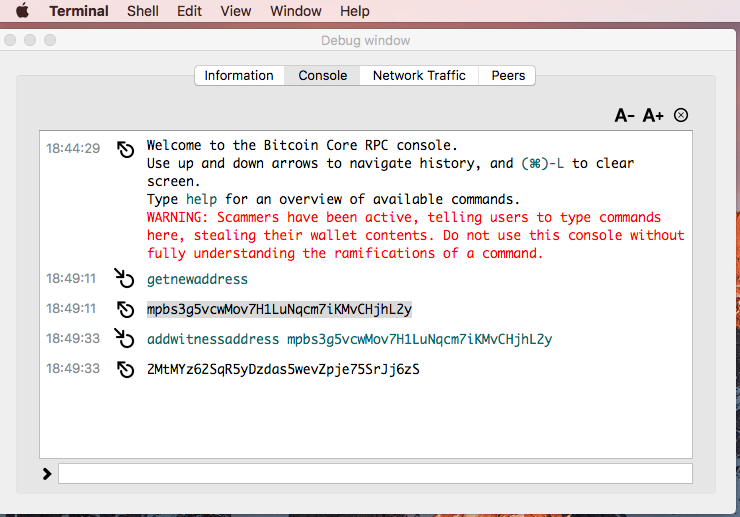This screenshot has width=740, height=517.
Task: Clear the console with the circled X
Action: coord(681,115)
